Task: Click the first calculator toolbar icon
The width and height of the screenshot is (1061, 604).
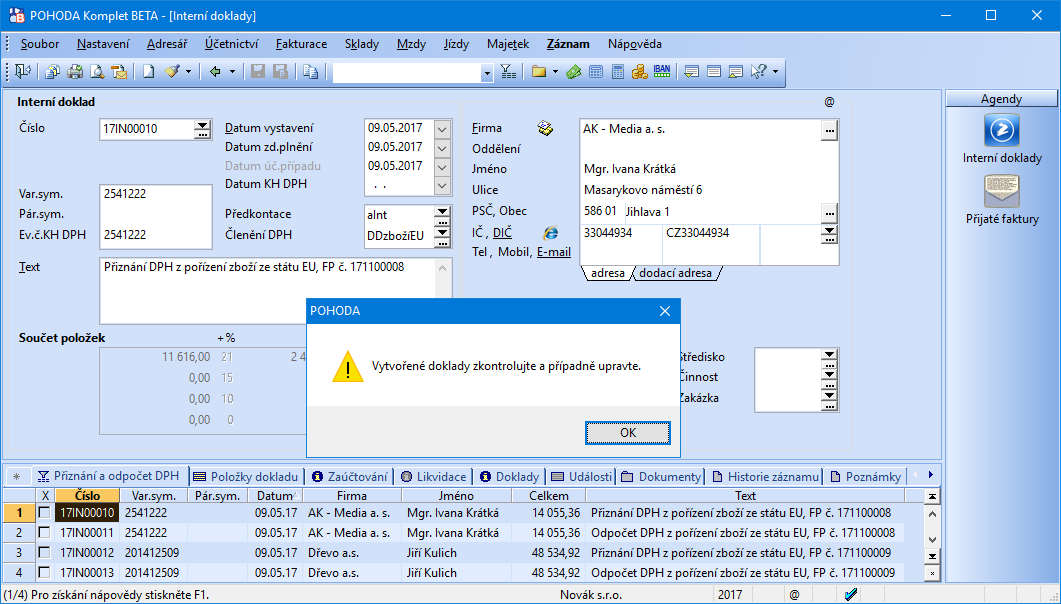Action: tap(596, 72)
